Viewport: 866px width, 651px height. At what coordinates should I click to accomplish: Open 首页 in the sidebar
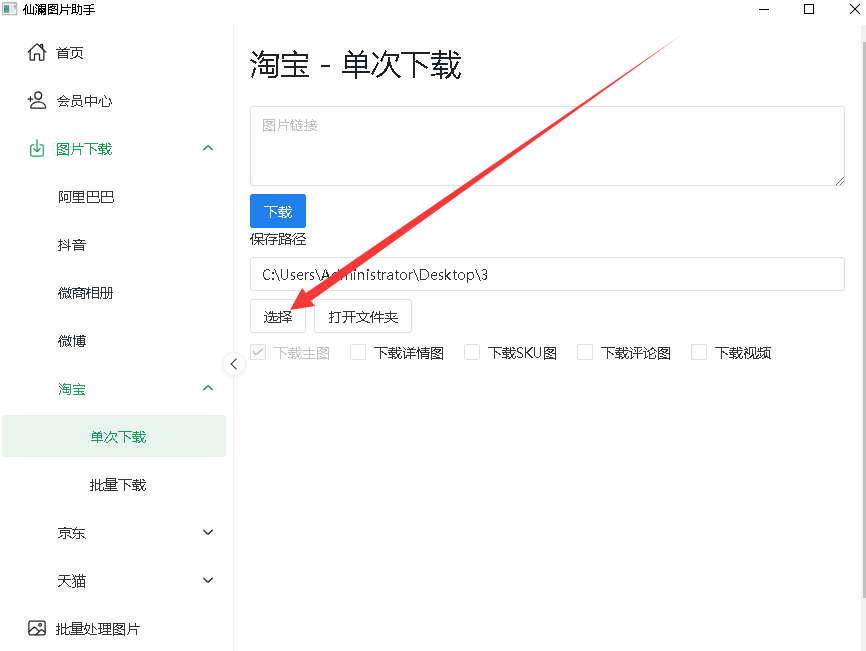(x=70, y=53)
